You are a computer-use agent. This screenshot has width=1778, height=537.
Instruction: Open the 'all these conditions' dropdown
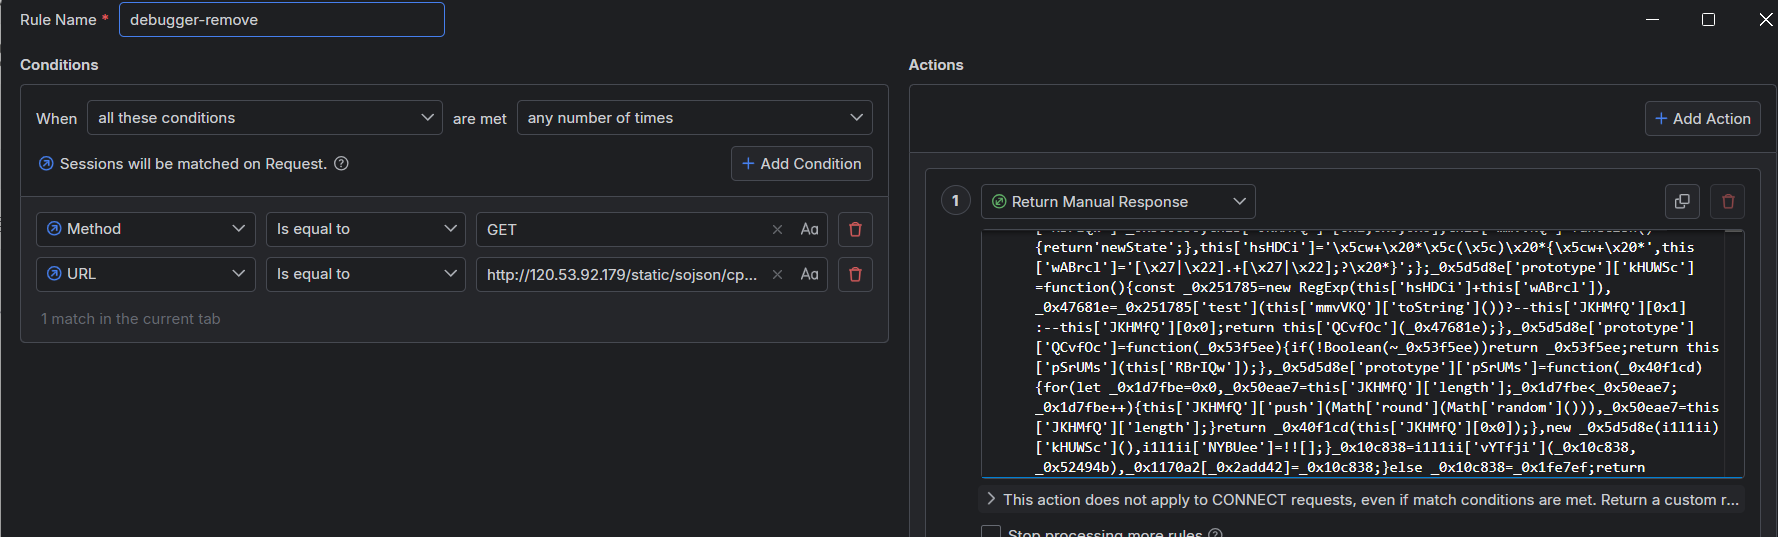pos(265,118)
